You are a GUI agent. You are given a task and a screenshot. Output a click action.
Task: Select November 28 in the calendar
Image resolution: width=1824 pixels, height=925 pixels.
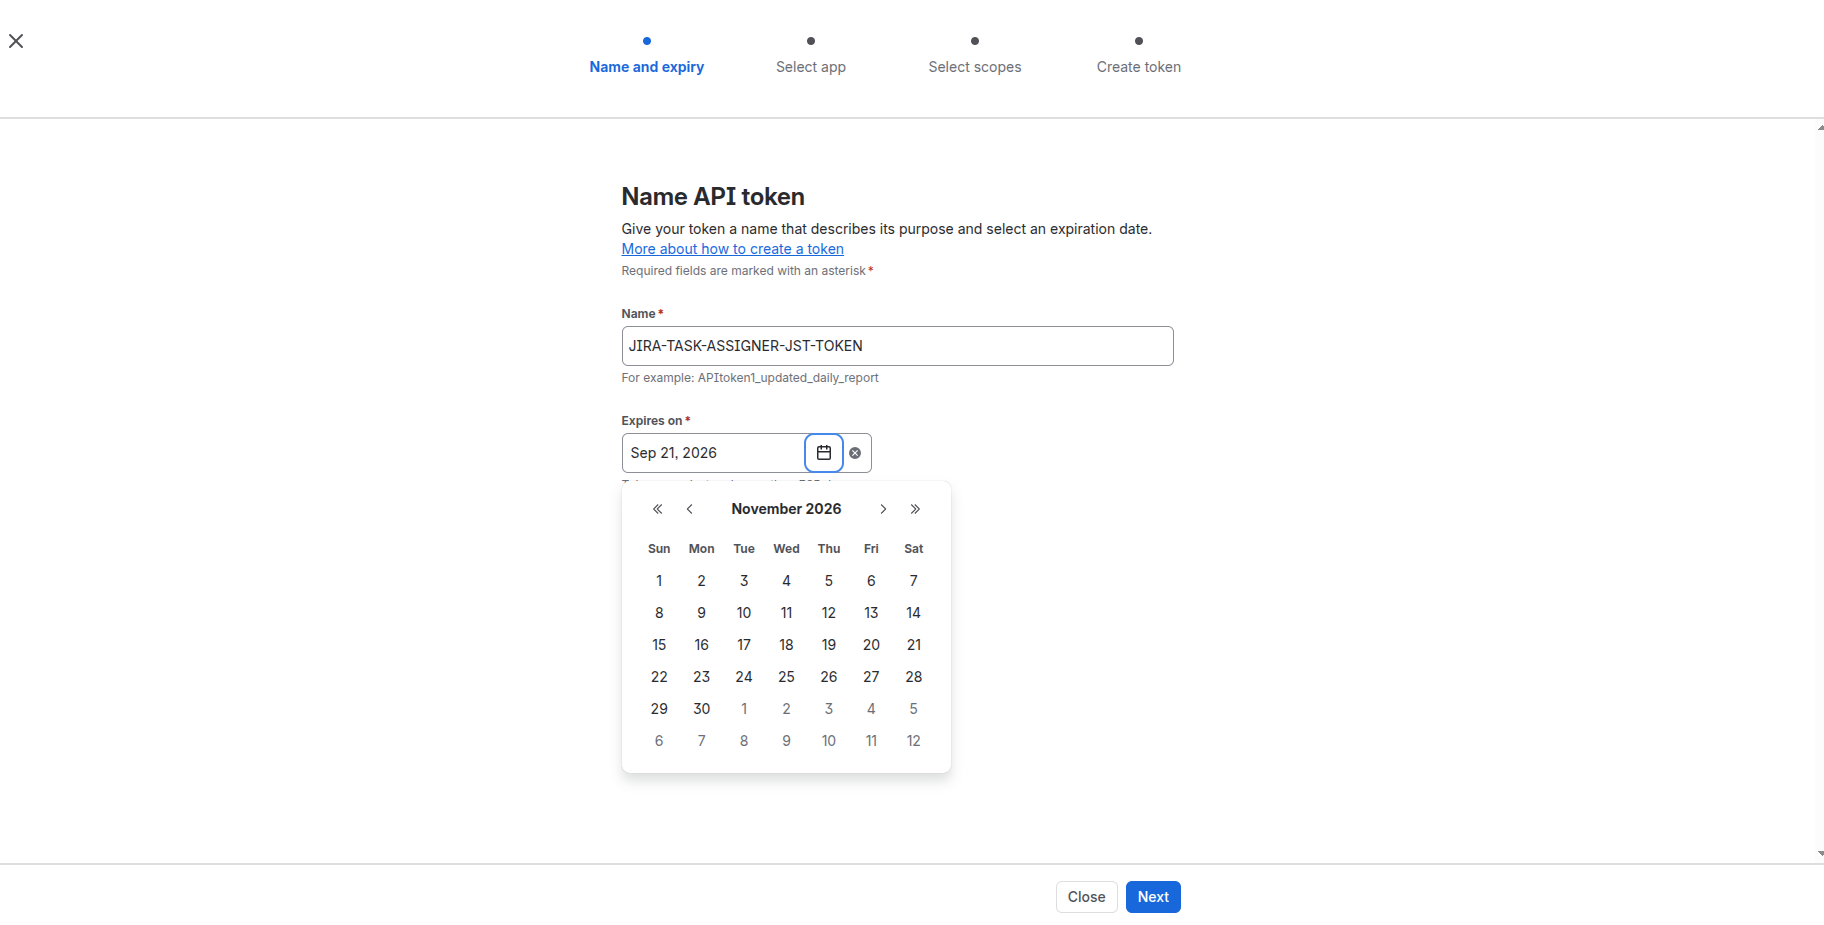(914, 677)
